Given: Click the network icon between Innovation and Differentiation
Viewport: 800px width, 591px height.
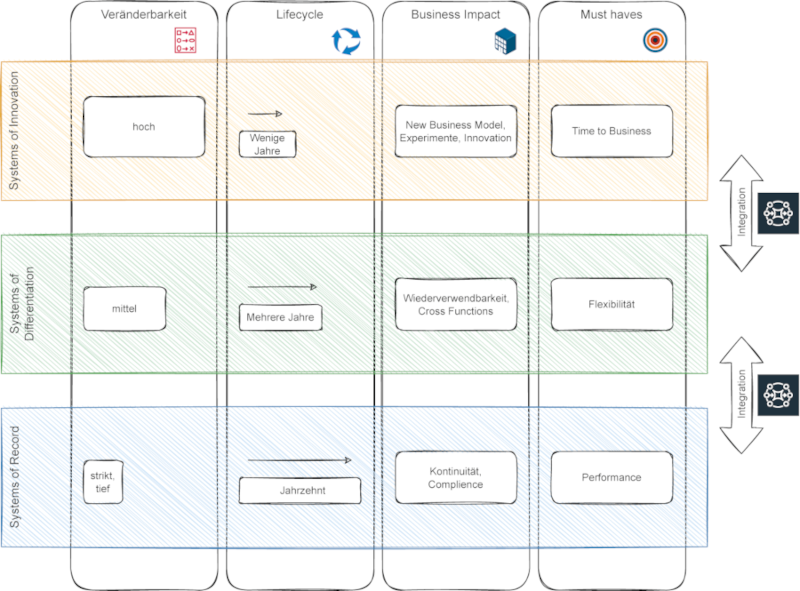Looking at the screenshot, I should point(779,213).
